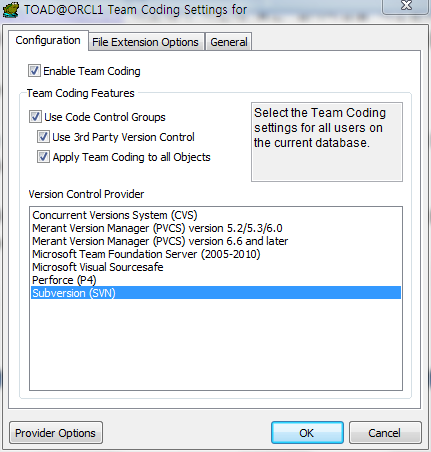Select Perforce (P4) in provider list
This screenshot has width=431, height=452.
coord(216,280)
